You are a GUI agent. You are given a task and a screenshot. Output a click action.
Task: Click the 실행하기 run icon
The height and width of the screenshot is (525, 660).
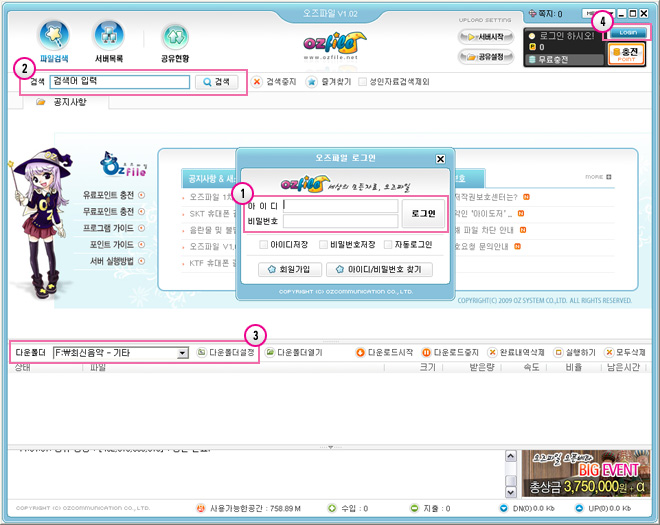point(558,352)
